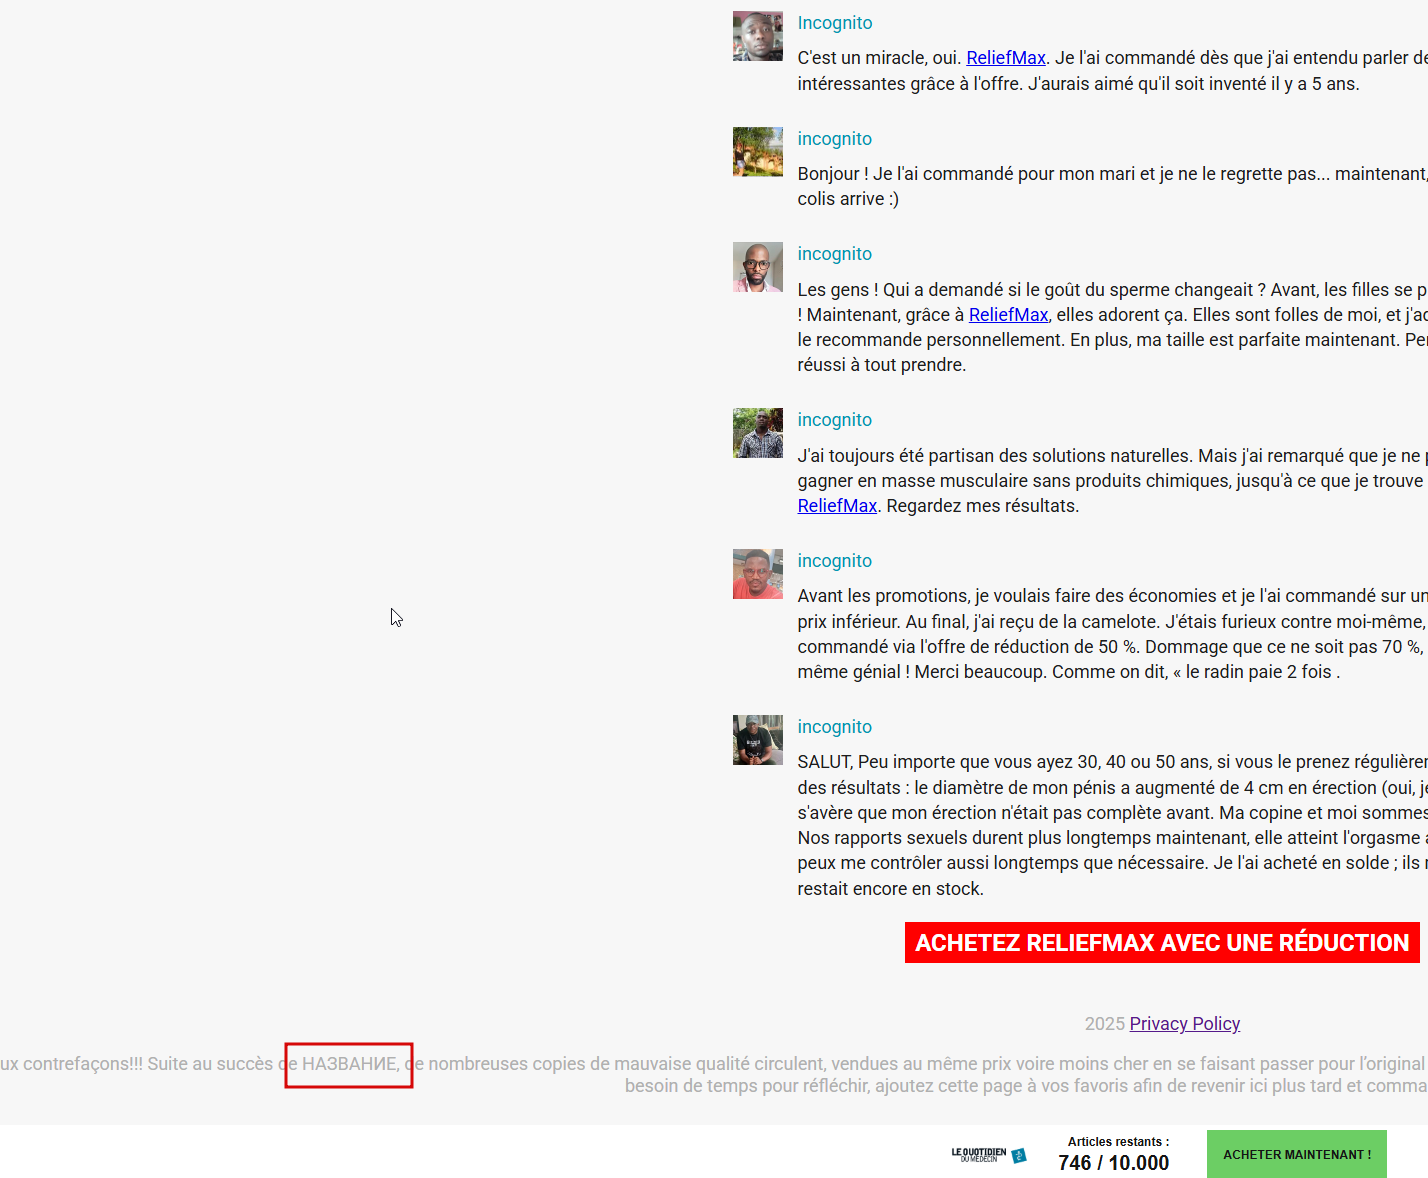
Task: Click avatar beside "solutions naturelles" comment
Action: 757,433
